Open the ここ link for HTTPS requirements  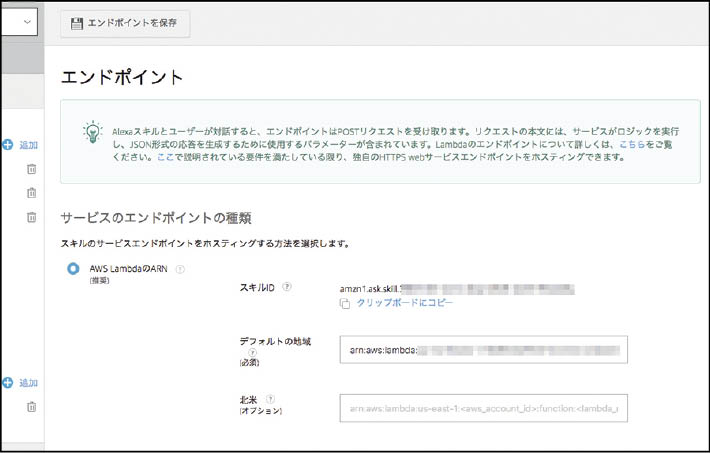tap(165, 157)
